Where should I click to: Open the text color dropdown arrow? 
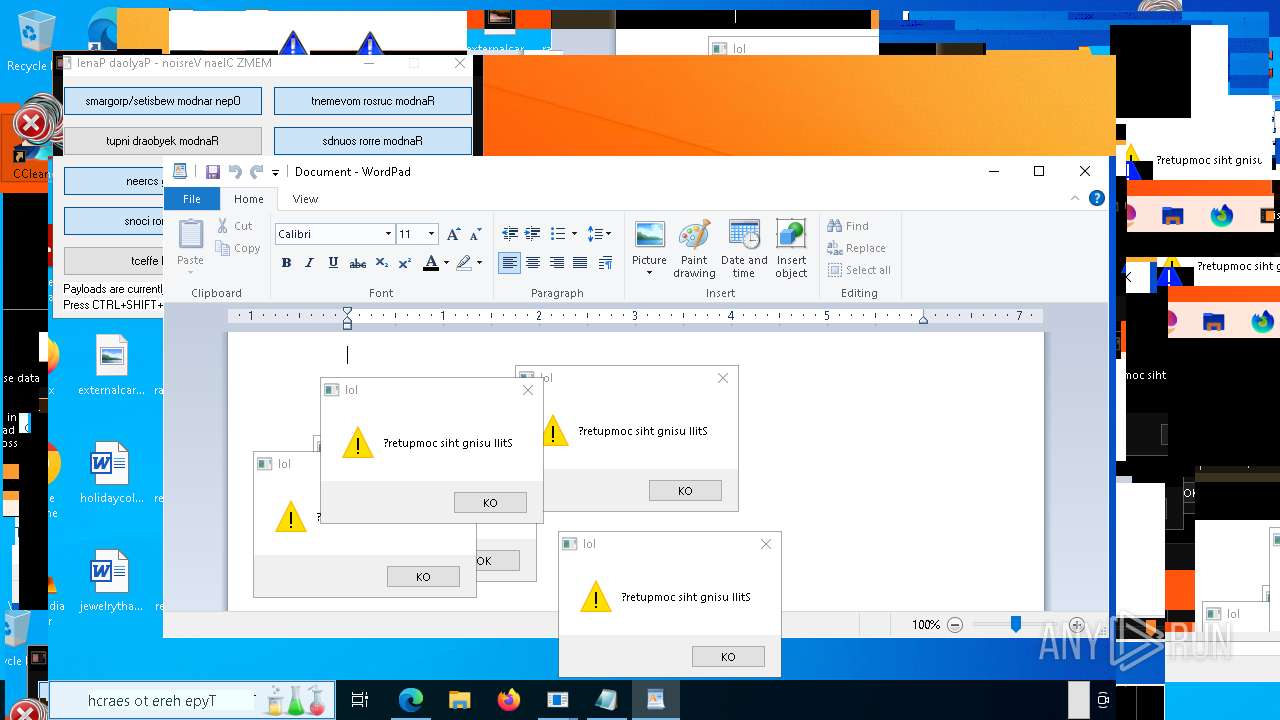click(x=446, y=263)
